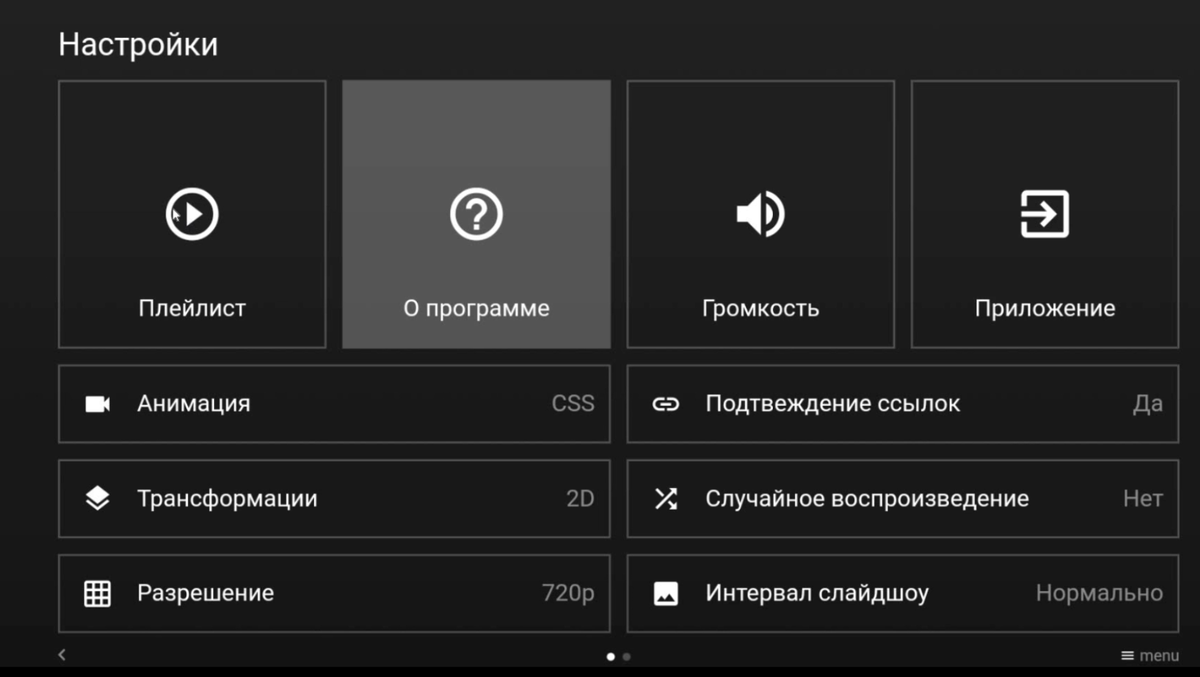
Task: Disable Подтвеждение ссылок setting
Action: coord(900,403)
